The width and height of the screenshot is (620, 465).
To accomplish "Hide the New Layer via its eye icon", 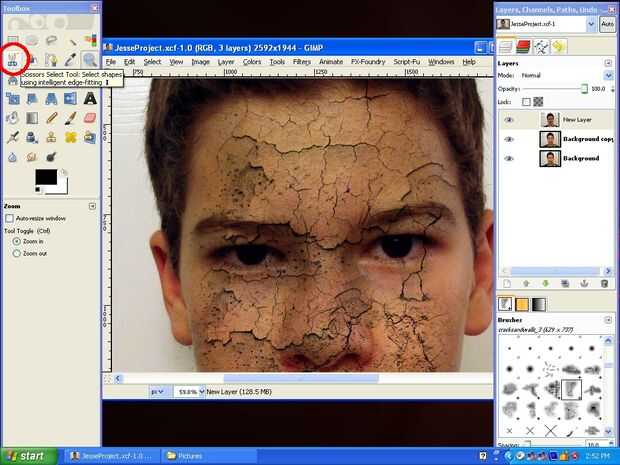I will pyautogui.click(x=508, y=120).
